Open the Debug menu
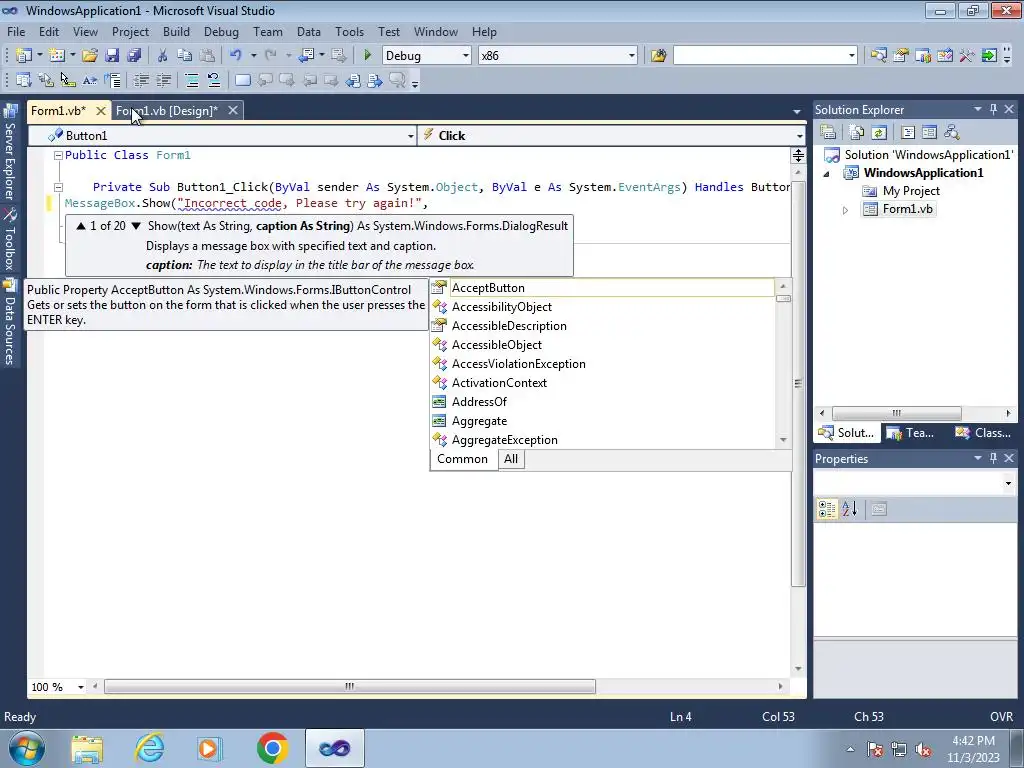This screenshot has height=768, width=1024. (x=221, y=31)
